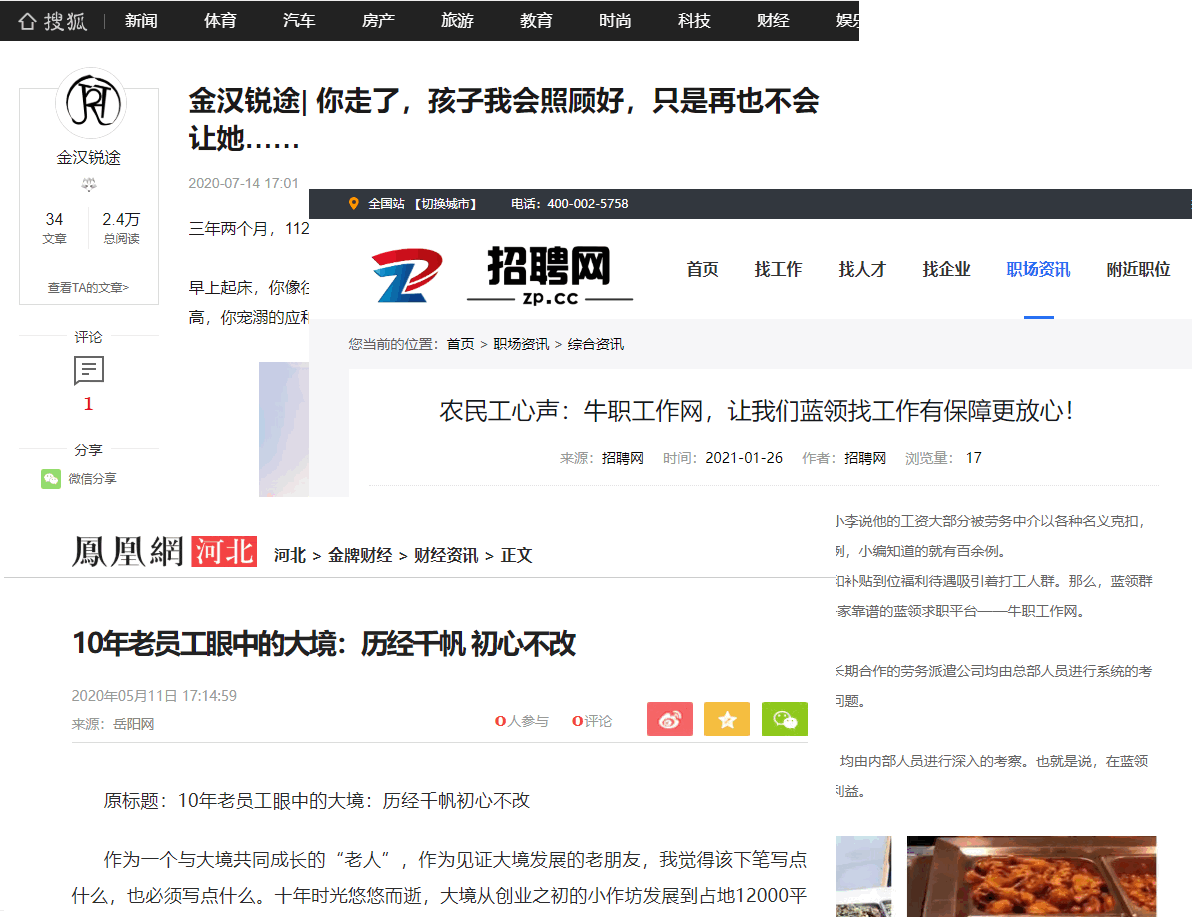Click the 0评论 link in Phoenix article

[x=592, y=721]
